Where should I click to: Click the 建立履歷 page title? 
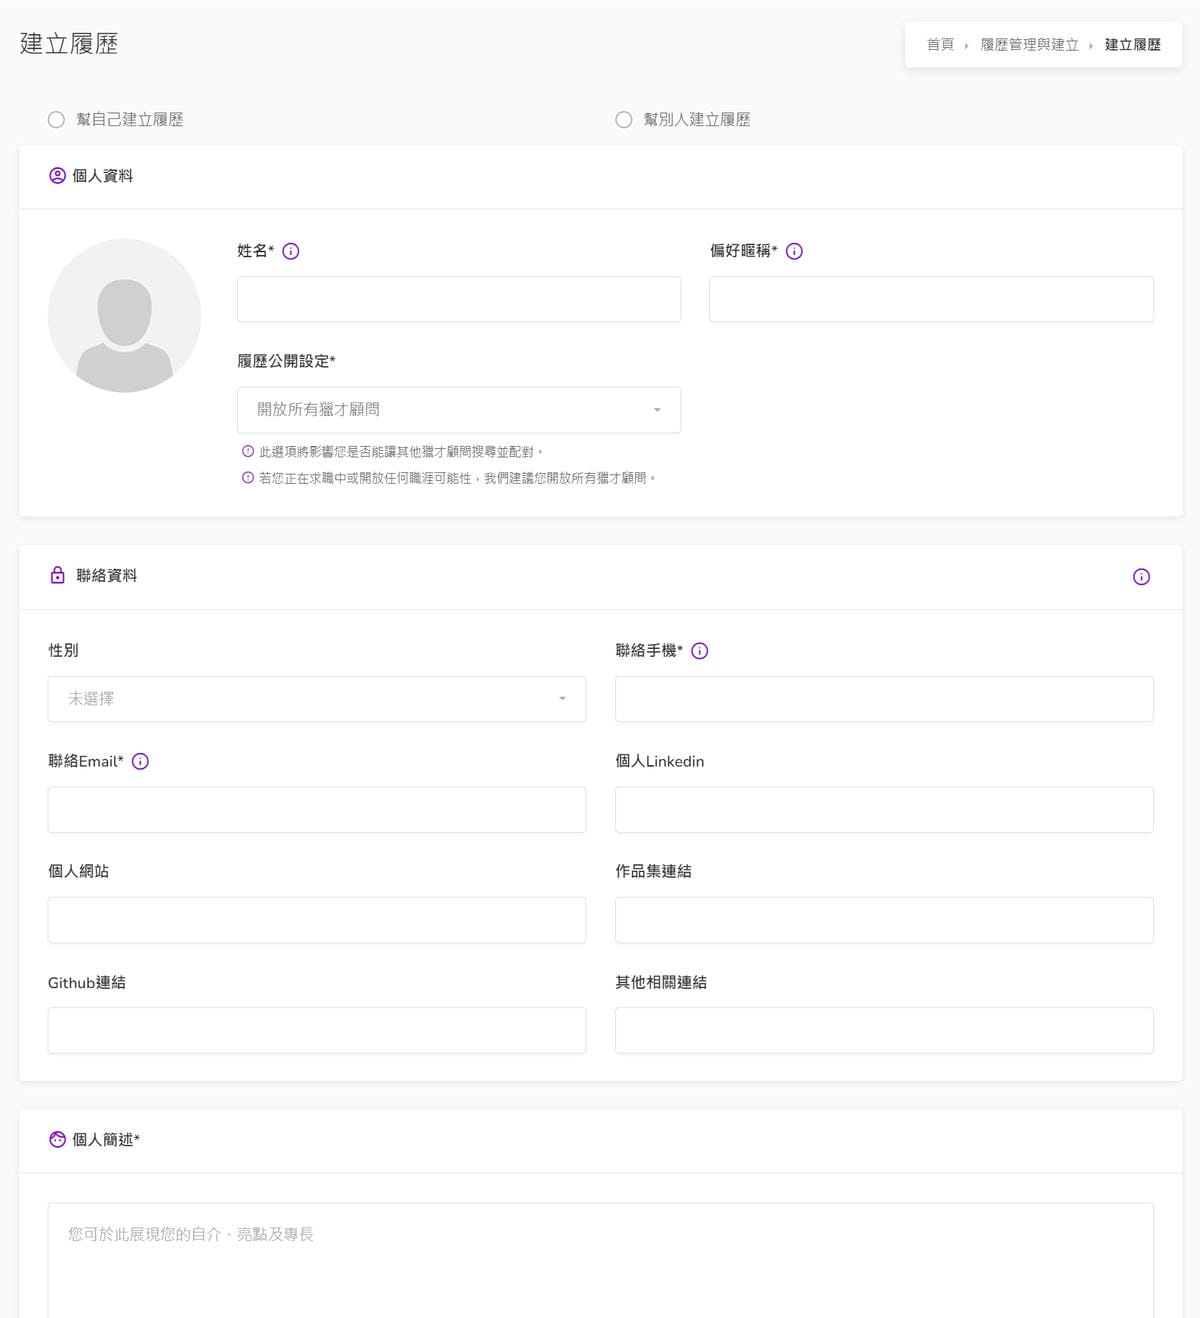[x=69, y=44]
